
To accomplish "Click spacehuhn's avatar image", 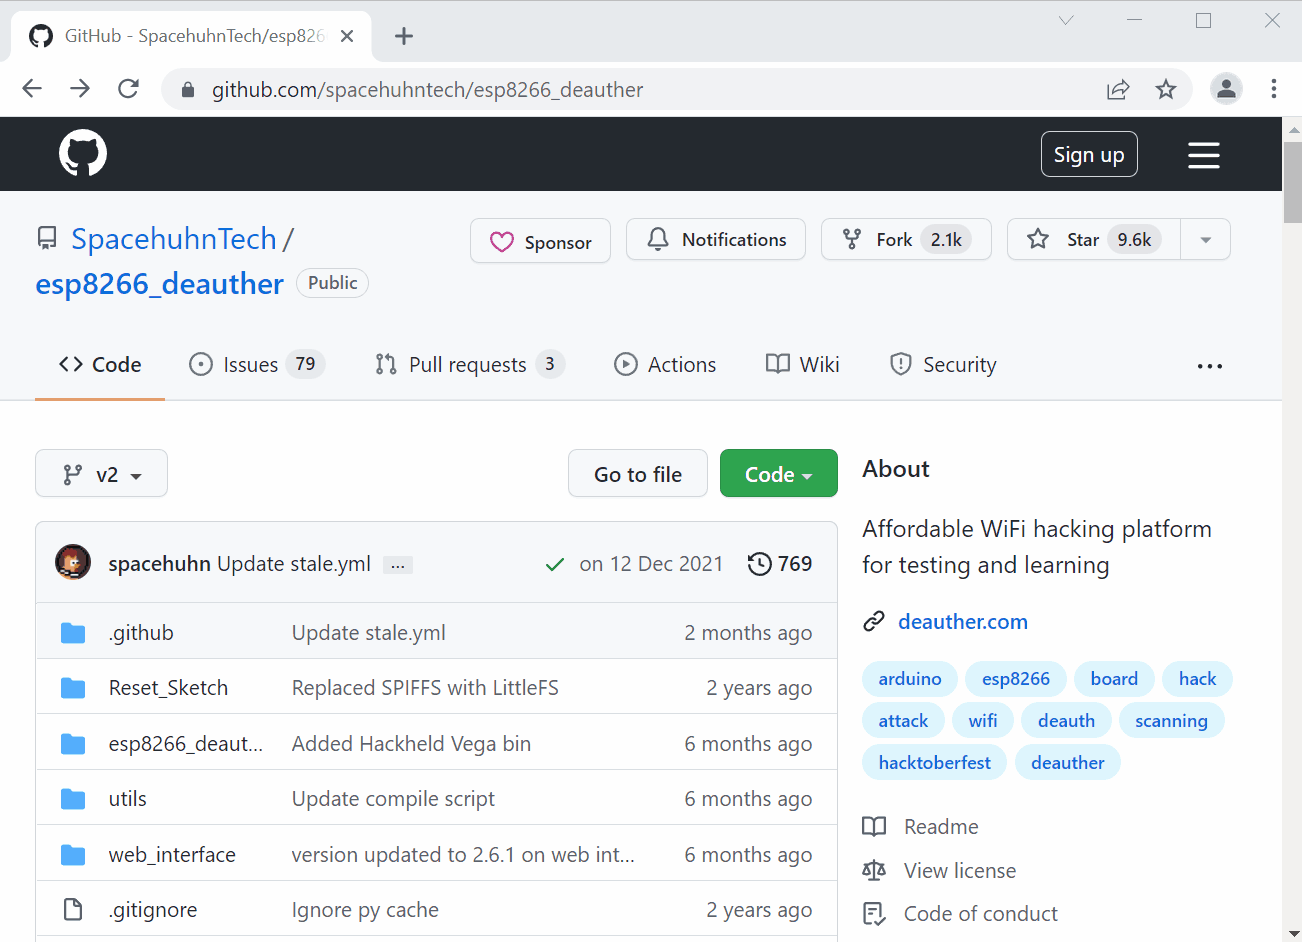I will [73, 563].
